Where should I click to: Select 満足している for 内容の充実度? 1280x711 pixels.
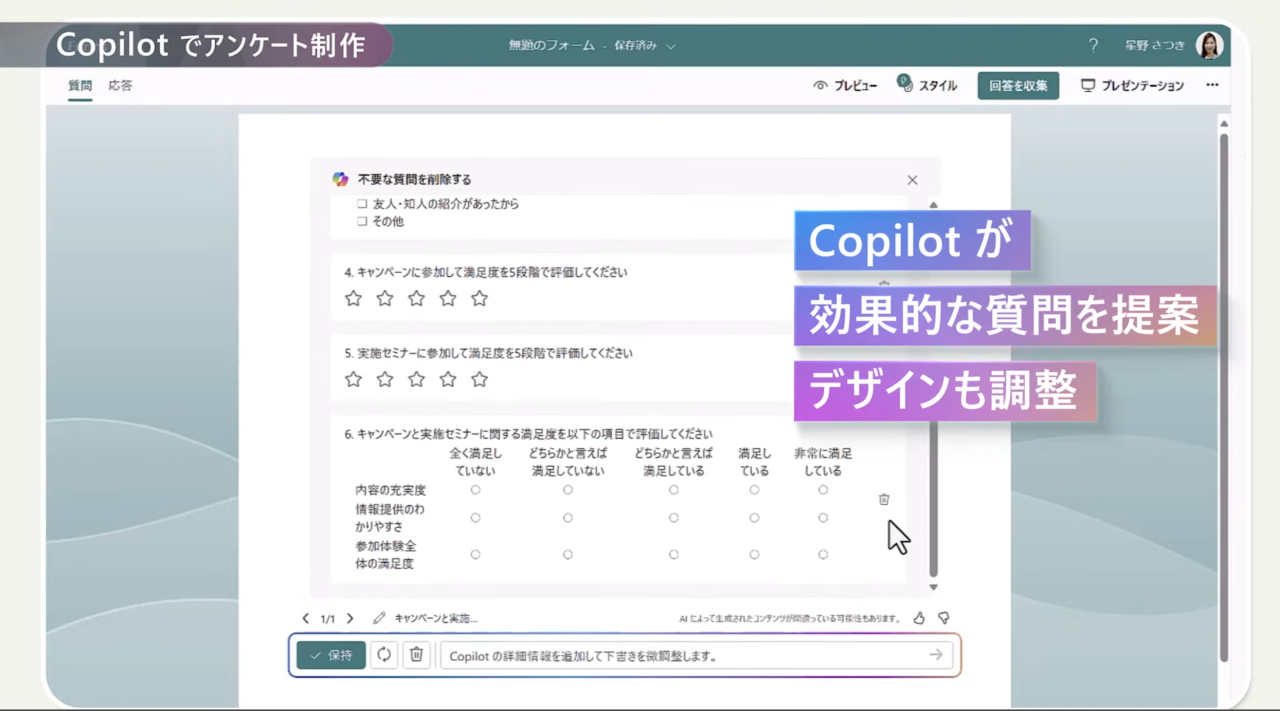pyautogui.click(x=754, y=490)
